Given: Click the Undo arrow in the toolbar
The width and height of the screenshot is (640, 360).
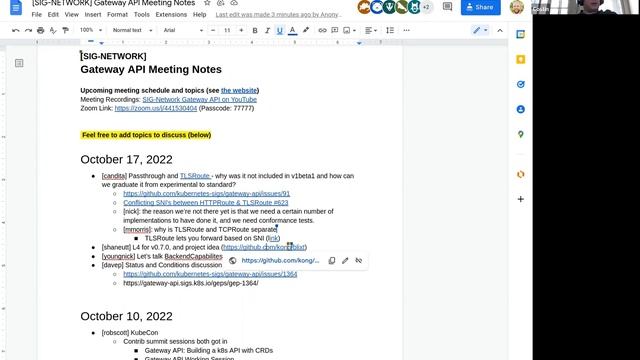Looking at the screenshot, I should pyautogui.click(x=16, y=30).
